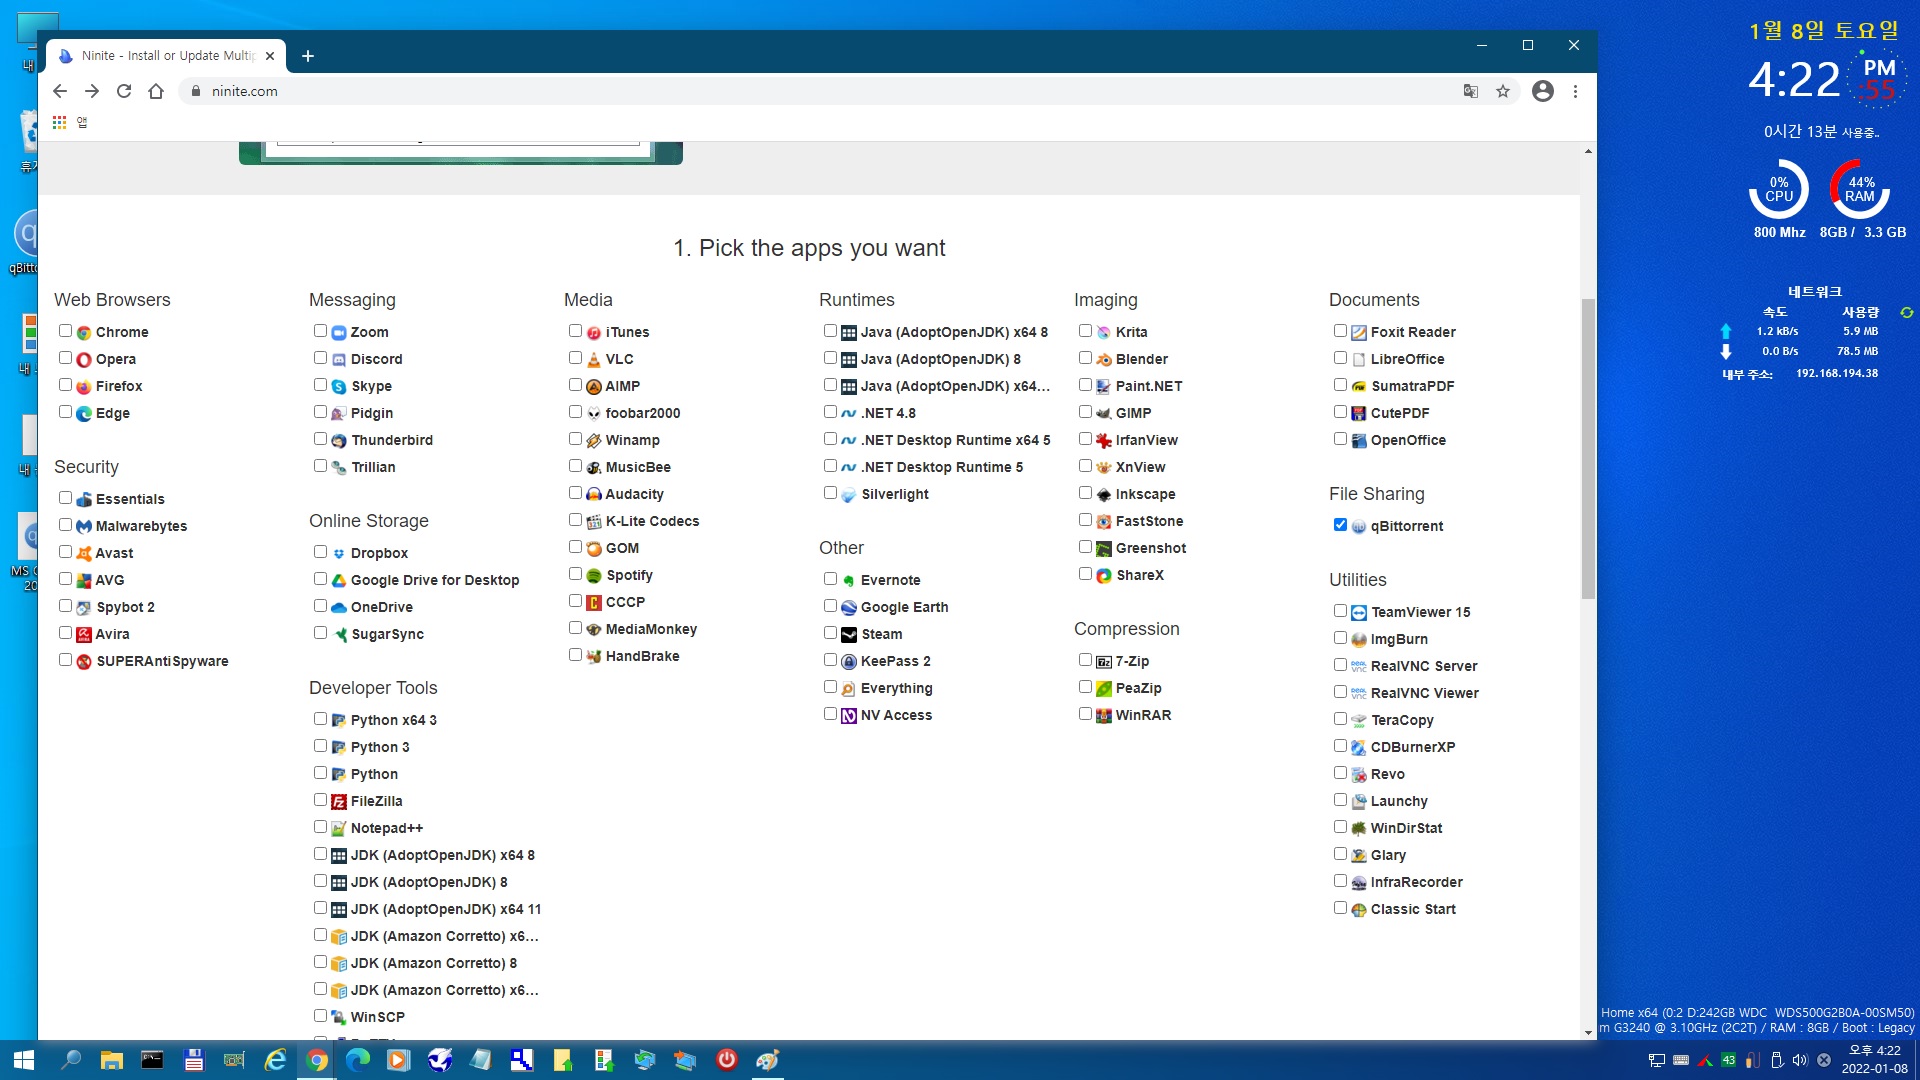This screenshot has height=1080, width=1920.
Task: Click the Skype app icon
Action: click(339, 386)
